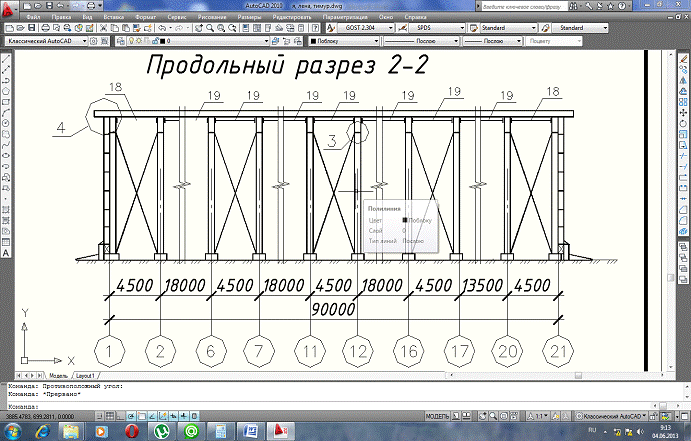Activate the Multiline Text tool

click(x=7, y=254)
